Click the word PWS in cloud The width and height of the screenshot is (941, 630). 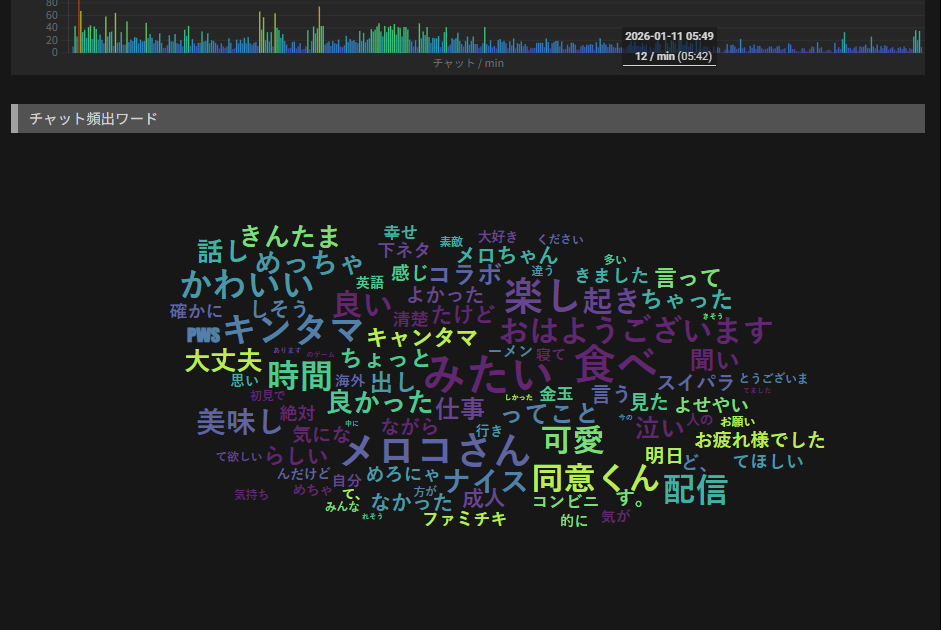pyautogui.click(x=203, y=335)
